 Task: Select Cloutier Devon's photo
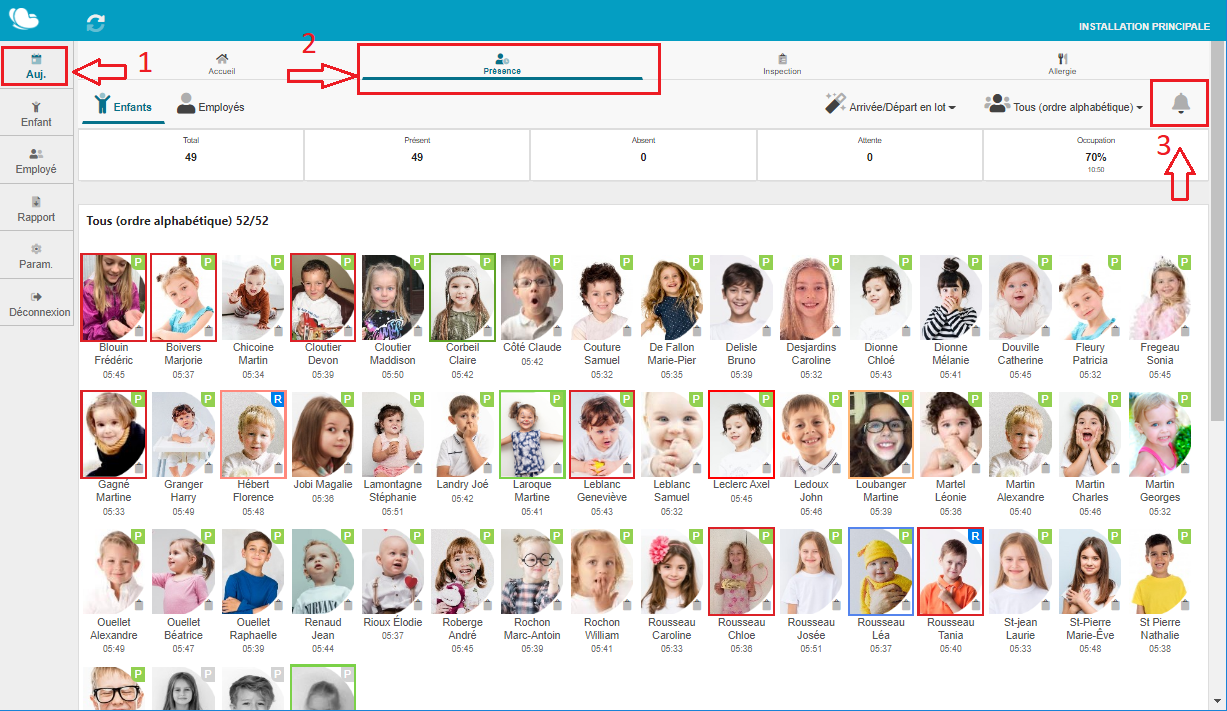(323, 298)
